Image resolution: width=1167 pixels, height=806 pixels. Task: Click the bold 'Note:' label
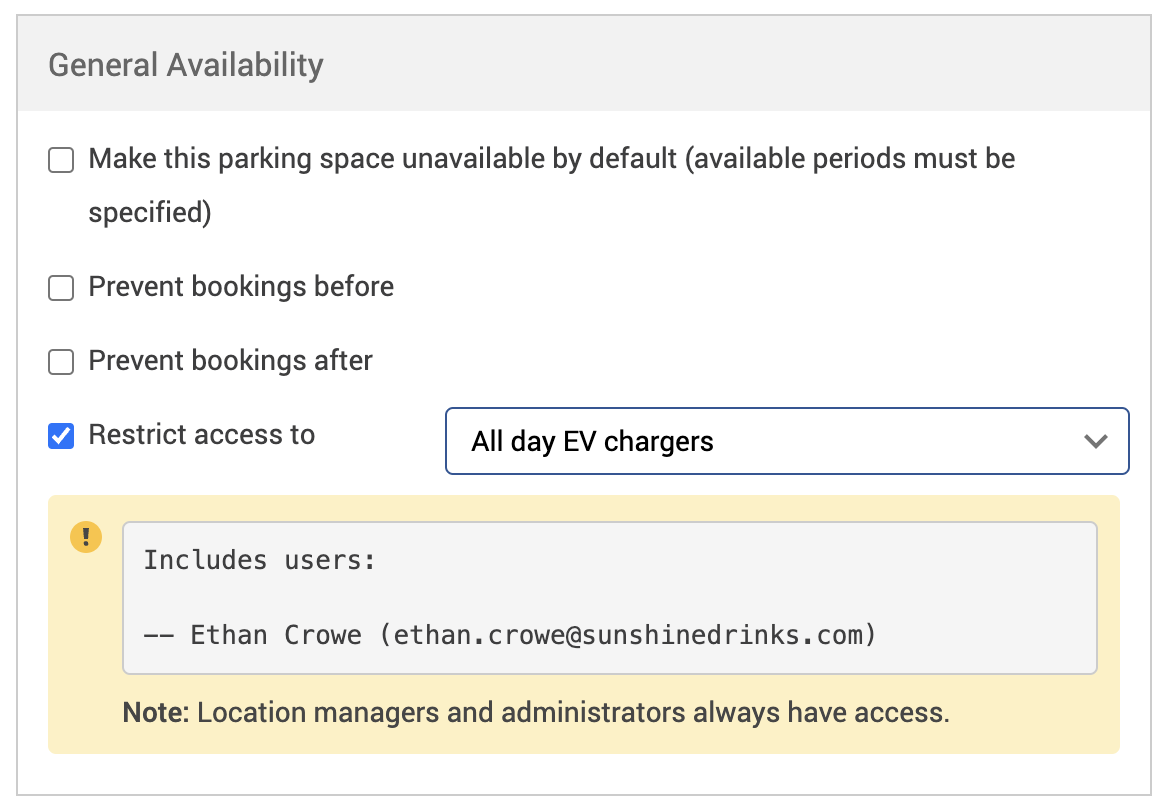[x=157, y=713]
